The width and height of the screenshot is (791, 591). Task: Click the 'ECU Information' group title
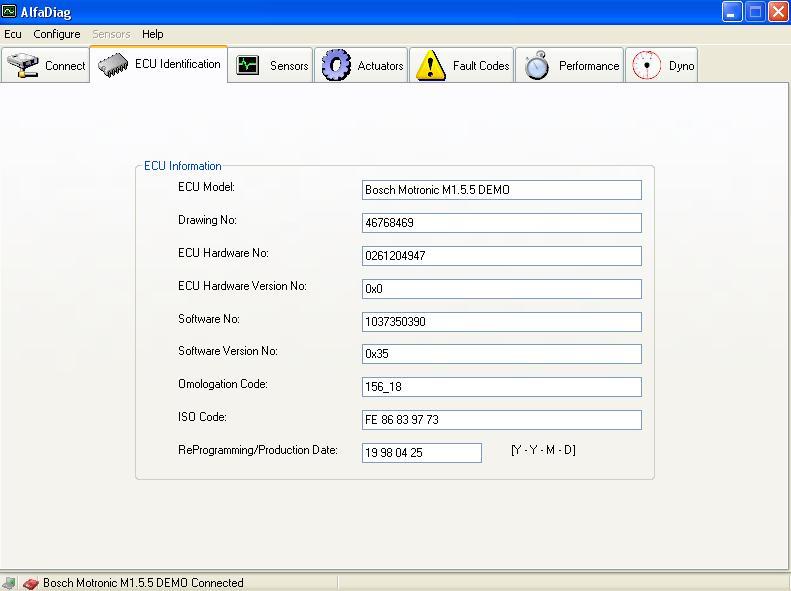183,166
